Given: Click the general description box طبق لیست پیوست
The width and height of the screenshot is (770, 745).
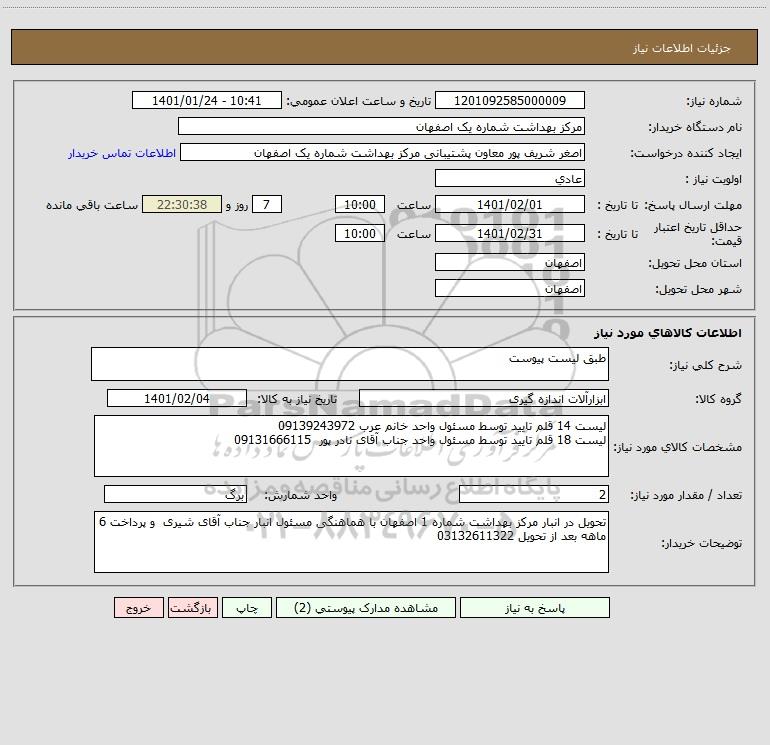Looking at the screenshot, I should 350,364.
